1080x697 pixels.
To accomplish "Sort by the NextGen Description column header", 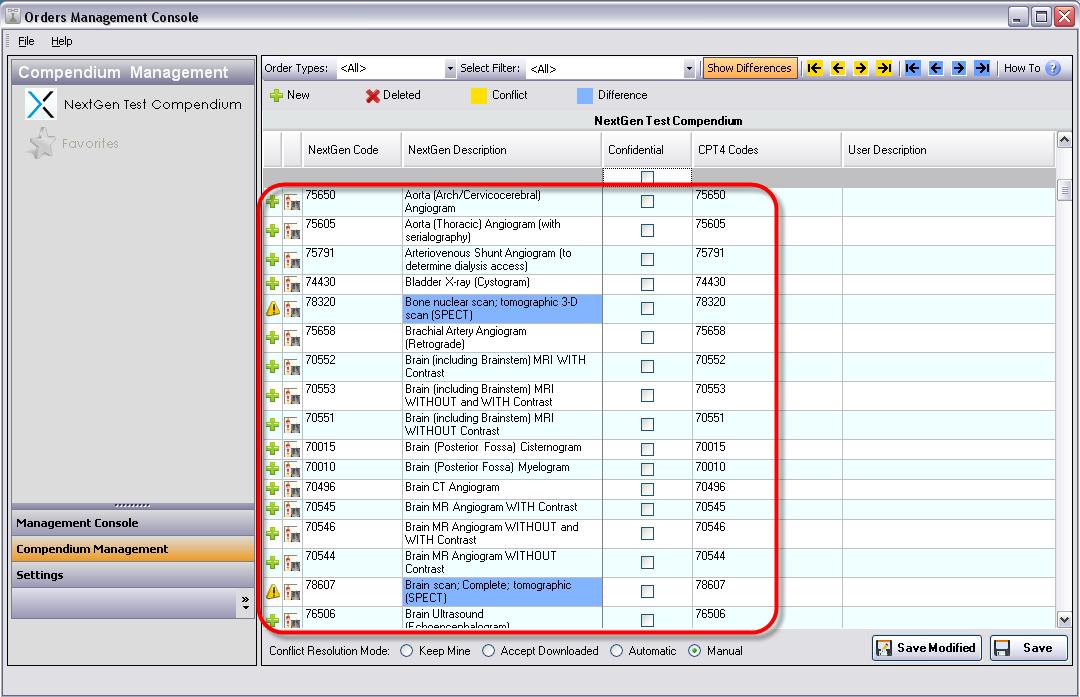I will pos(501,149).
